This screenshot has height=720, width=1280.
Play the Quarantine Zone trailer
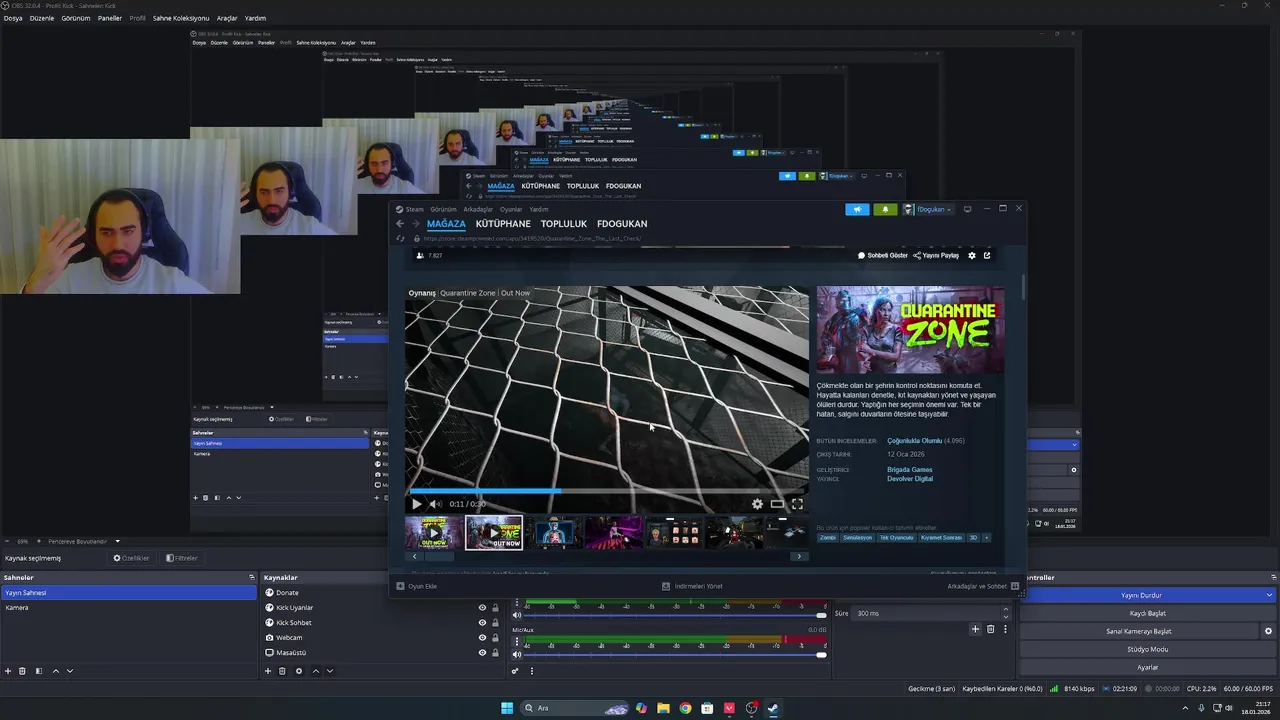pyautogui.click(x=417, y=504)
